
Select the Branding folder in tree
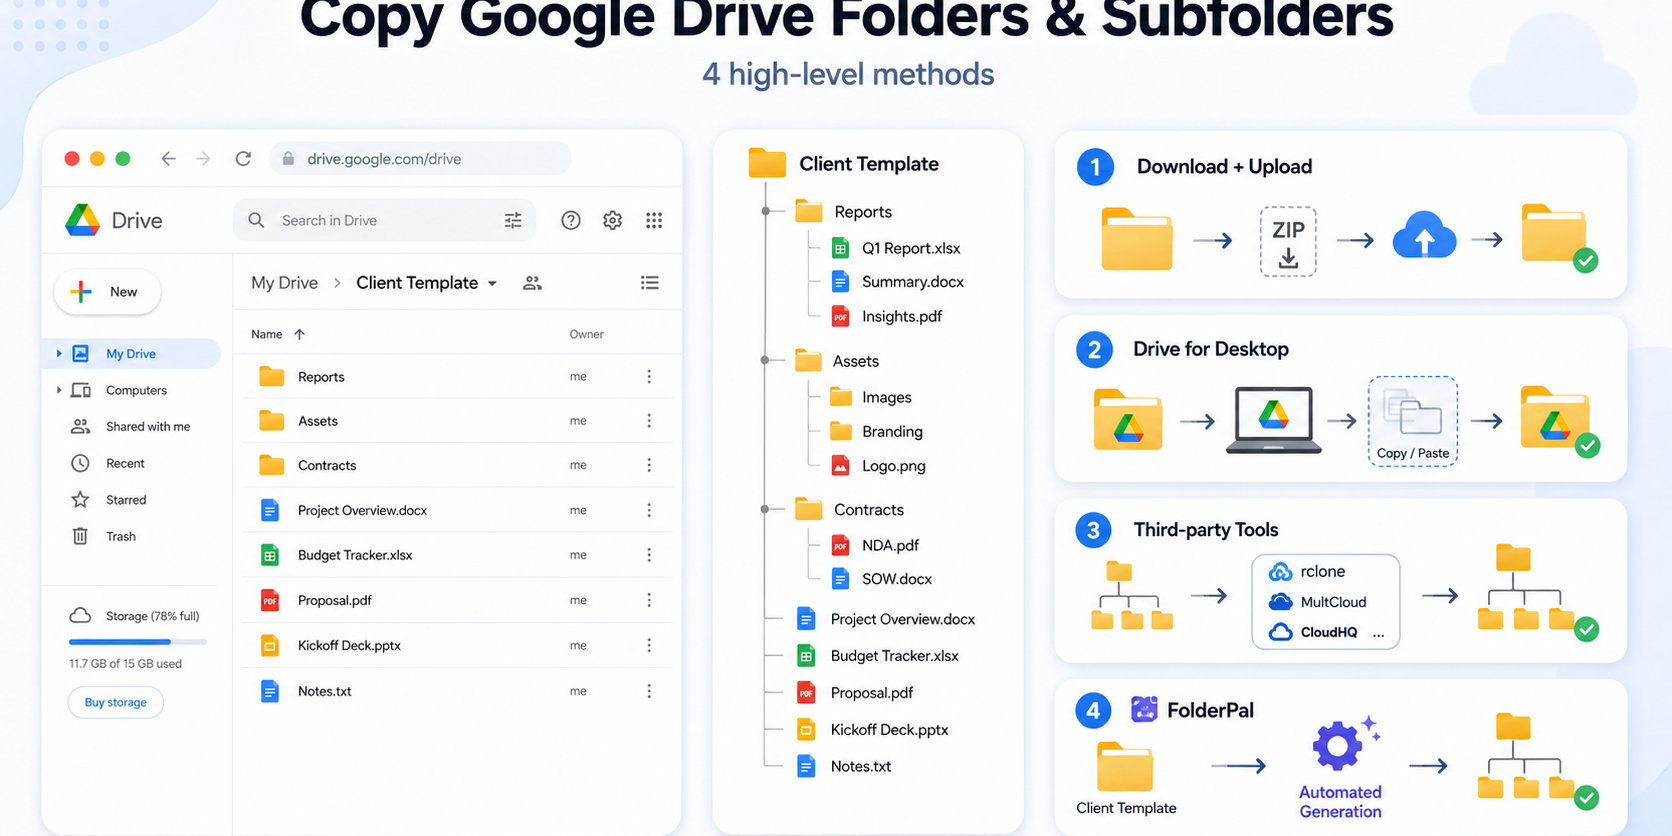tap(877, 431)
